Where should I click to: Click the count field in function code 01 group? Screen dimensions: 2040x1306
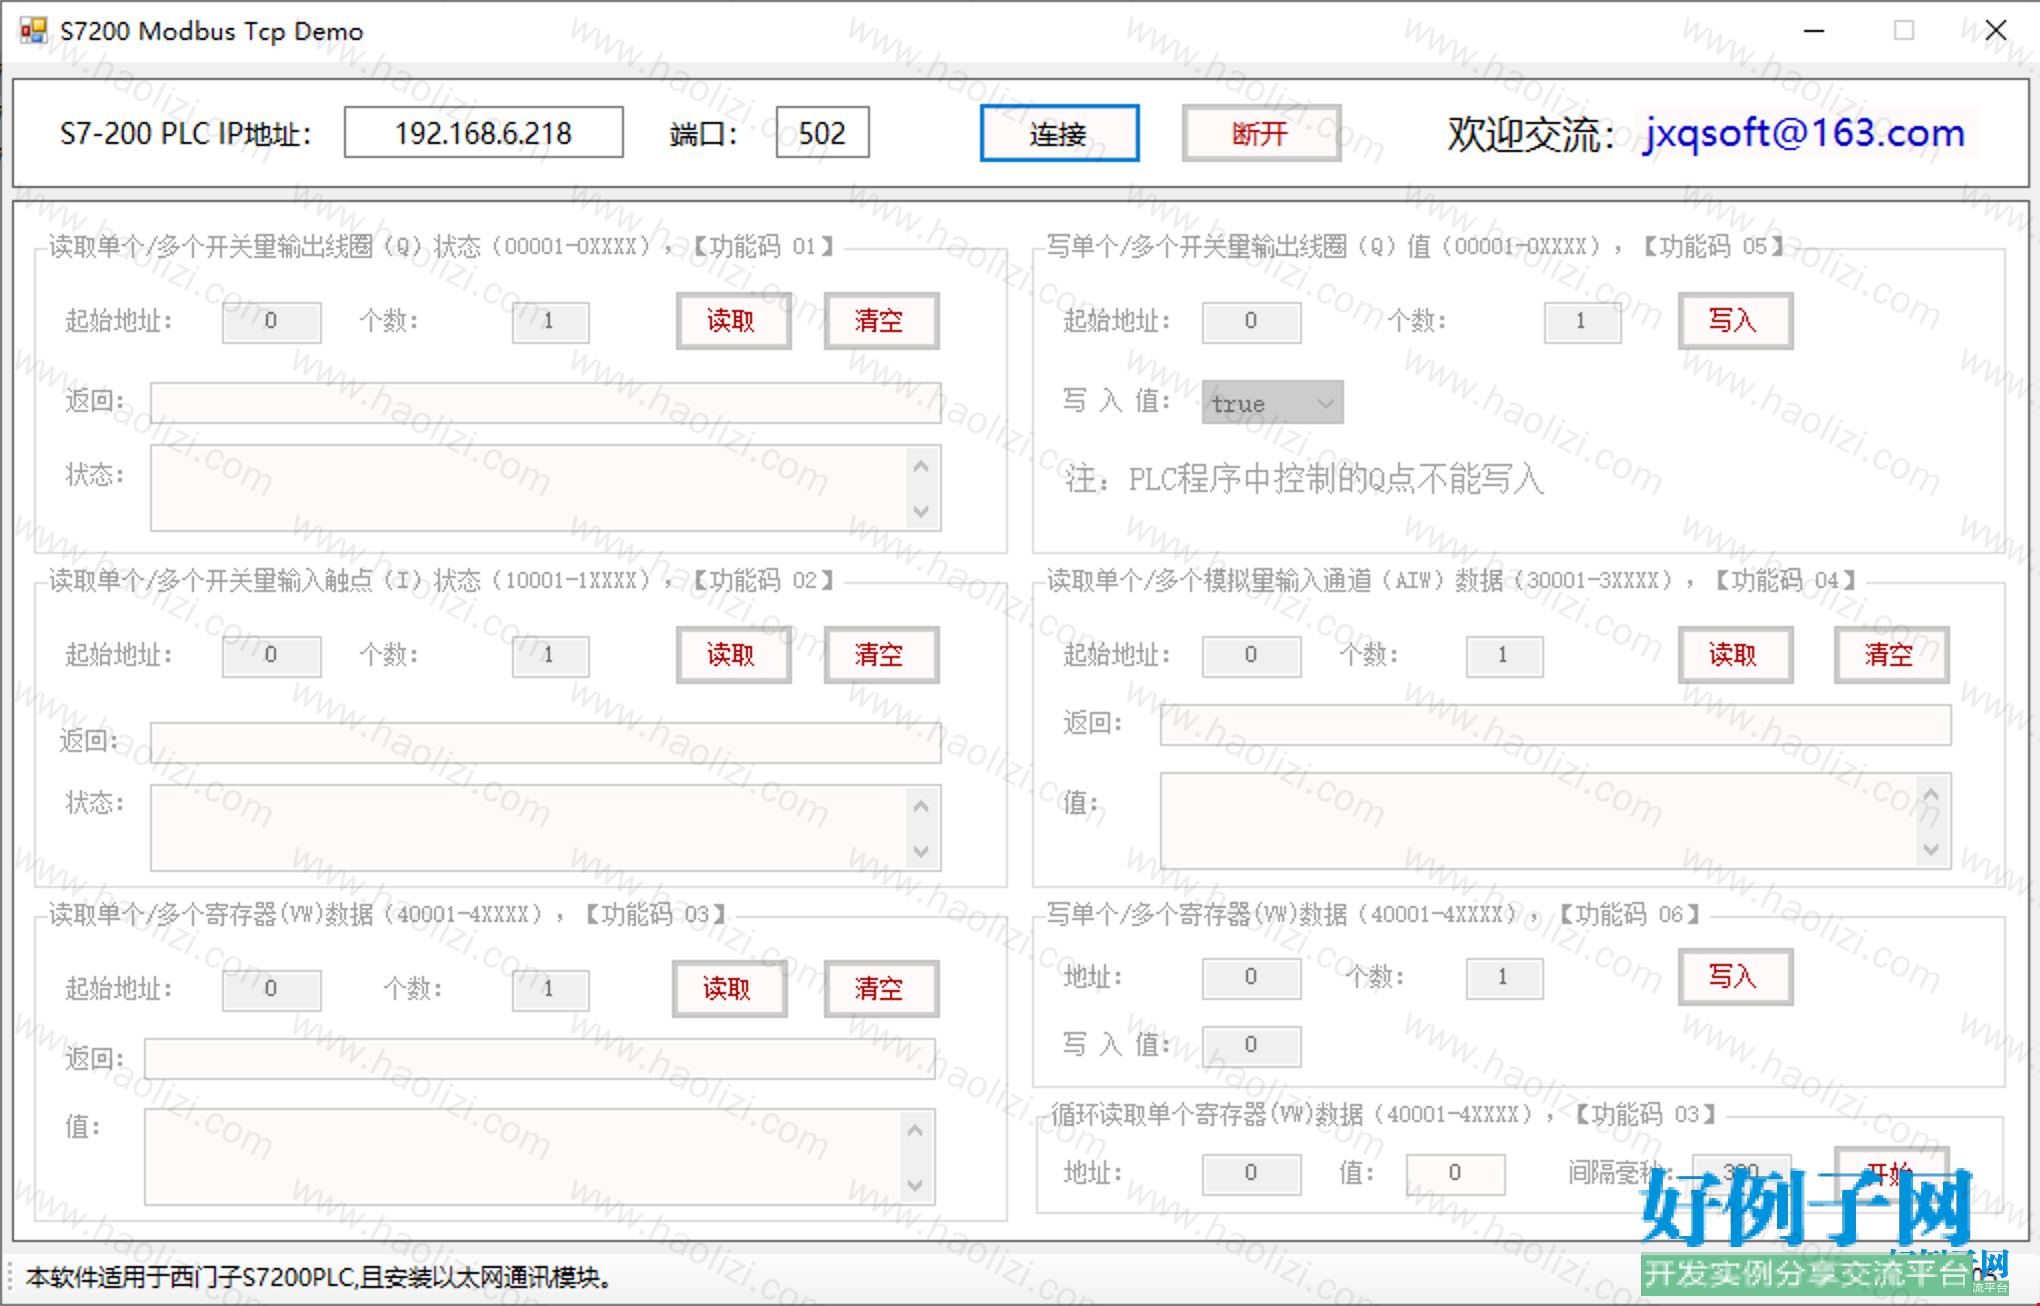click(550, 322)
